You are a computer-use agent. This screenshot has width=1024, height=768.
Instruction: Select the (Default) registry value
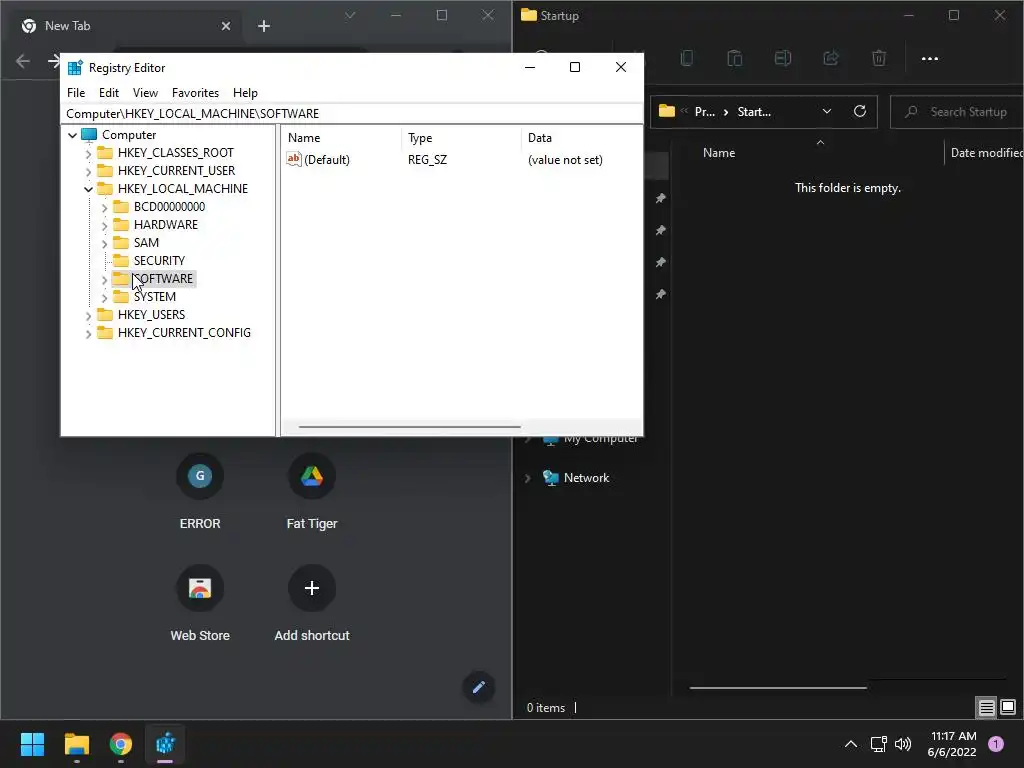327,160
